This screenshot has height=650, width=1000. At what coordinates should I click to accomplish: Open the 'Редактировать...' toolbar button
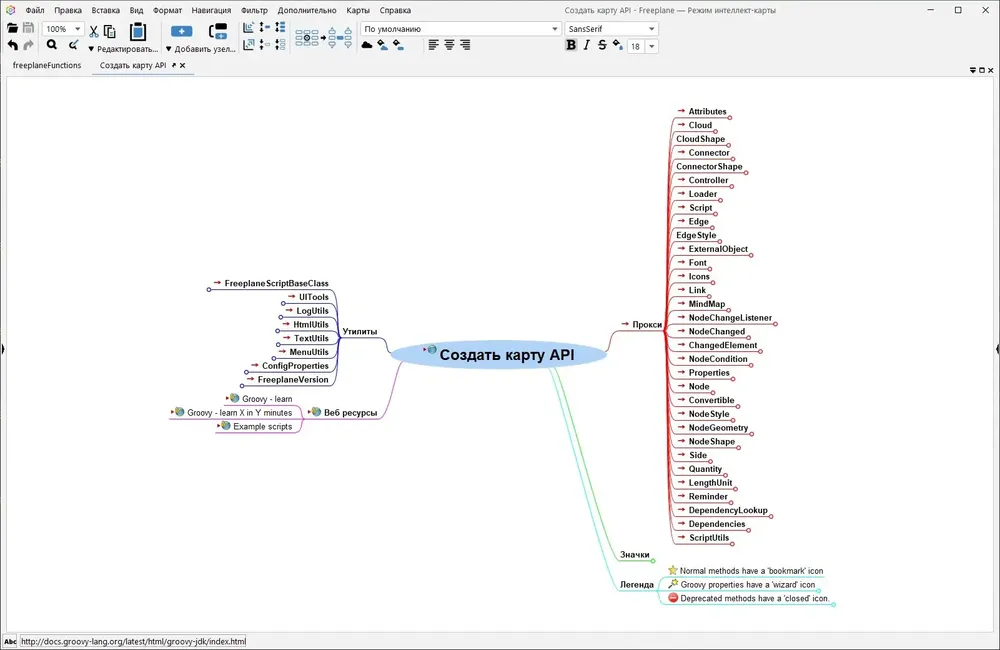tap(123, 48)
